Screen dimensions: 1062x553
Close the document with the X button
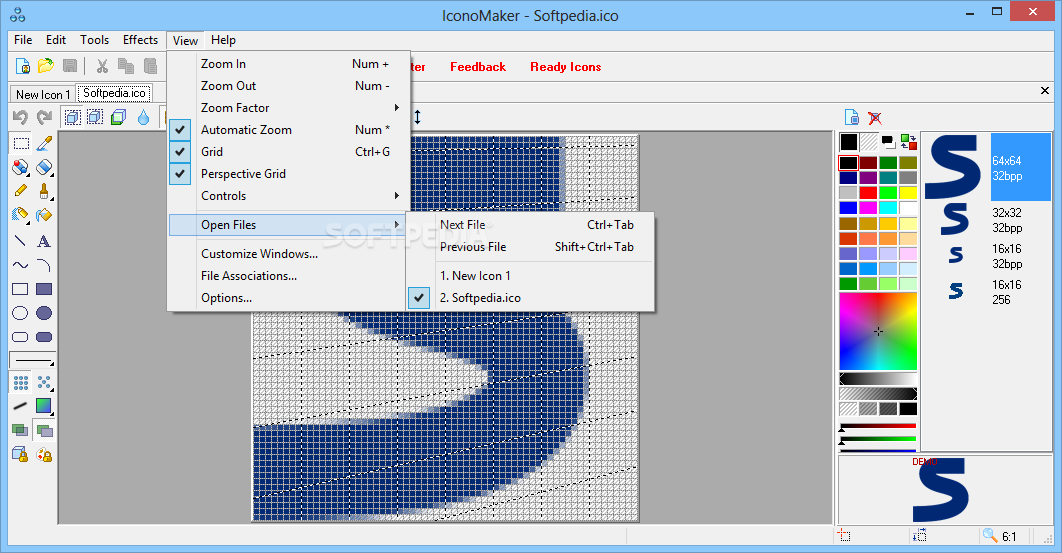1044,90
